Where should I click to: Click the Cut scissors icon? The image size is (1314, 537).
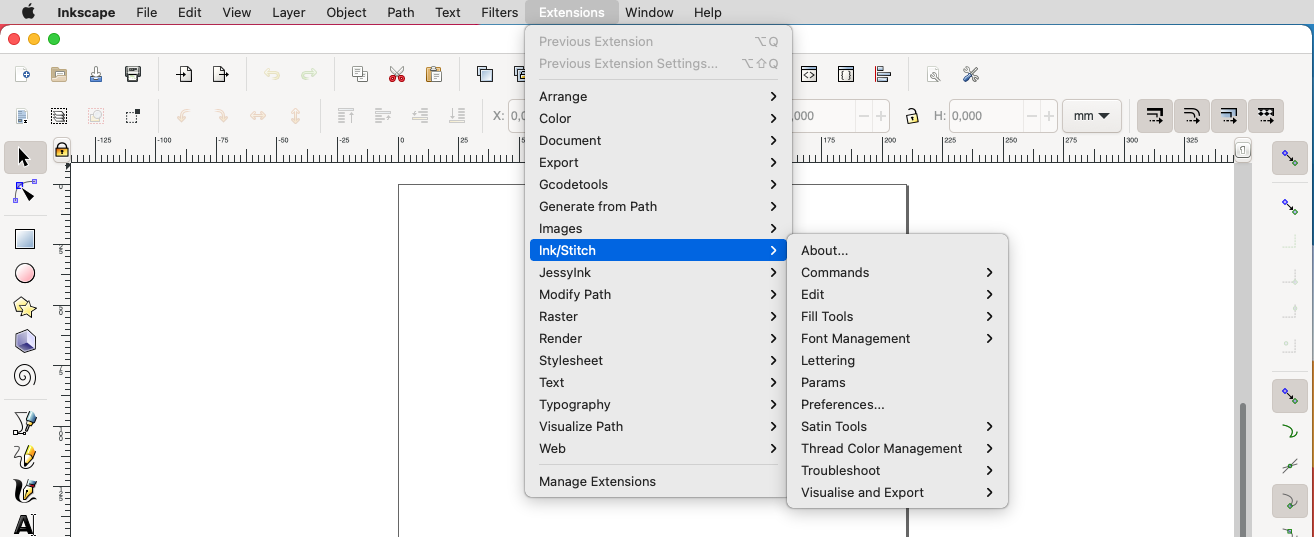(x=397, y=74)
